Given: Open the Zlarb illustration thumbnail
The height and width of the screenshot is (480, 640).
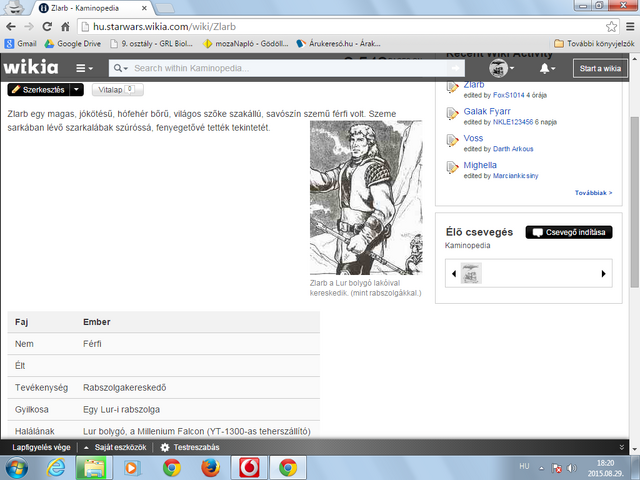Looking at the screenshot, I should tap(366, 198).
